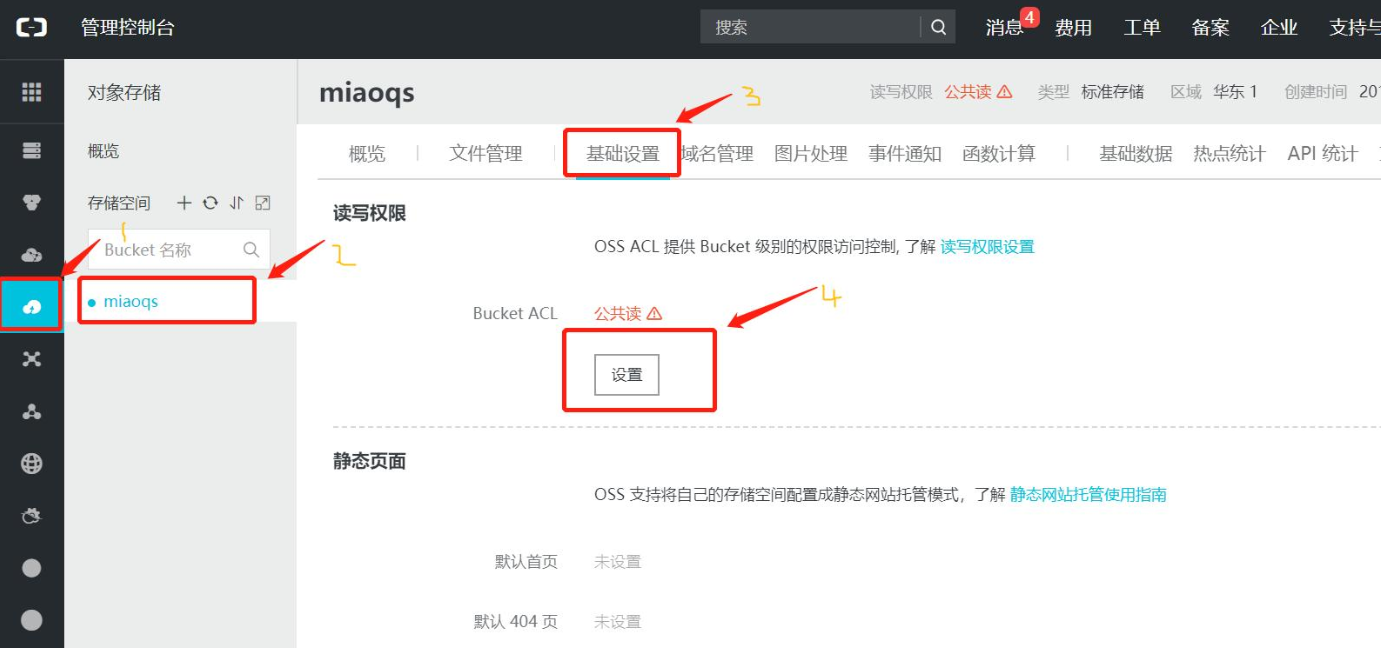The height and width of the screenshot is (648, 1381).
Task: Open the 备案 menu
Action: (x=1211, y=28)
